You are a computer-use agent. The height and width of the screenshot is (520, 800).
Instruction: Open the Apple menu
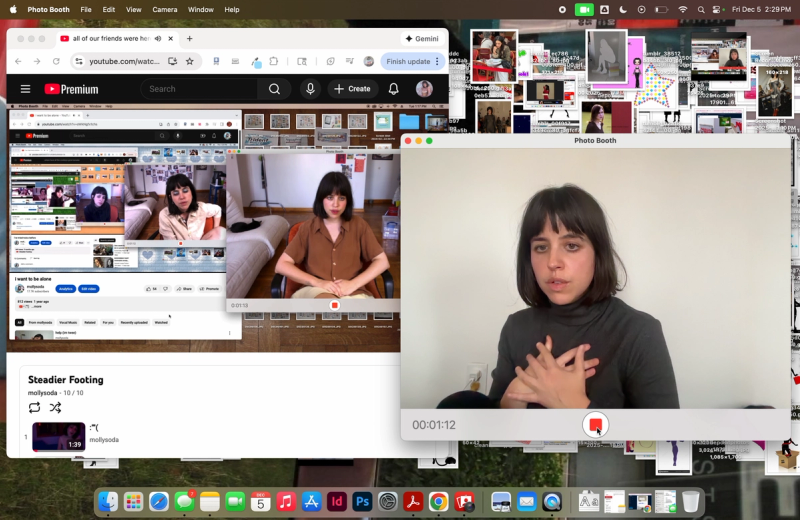point(13,9)
